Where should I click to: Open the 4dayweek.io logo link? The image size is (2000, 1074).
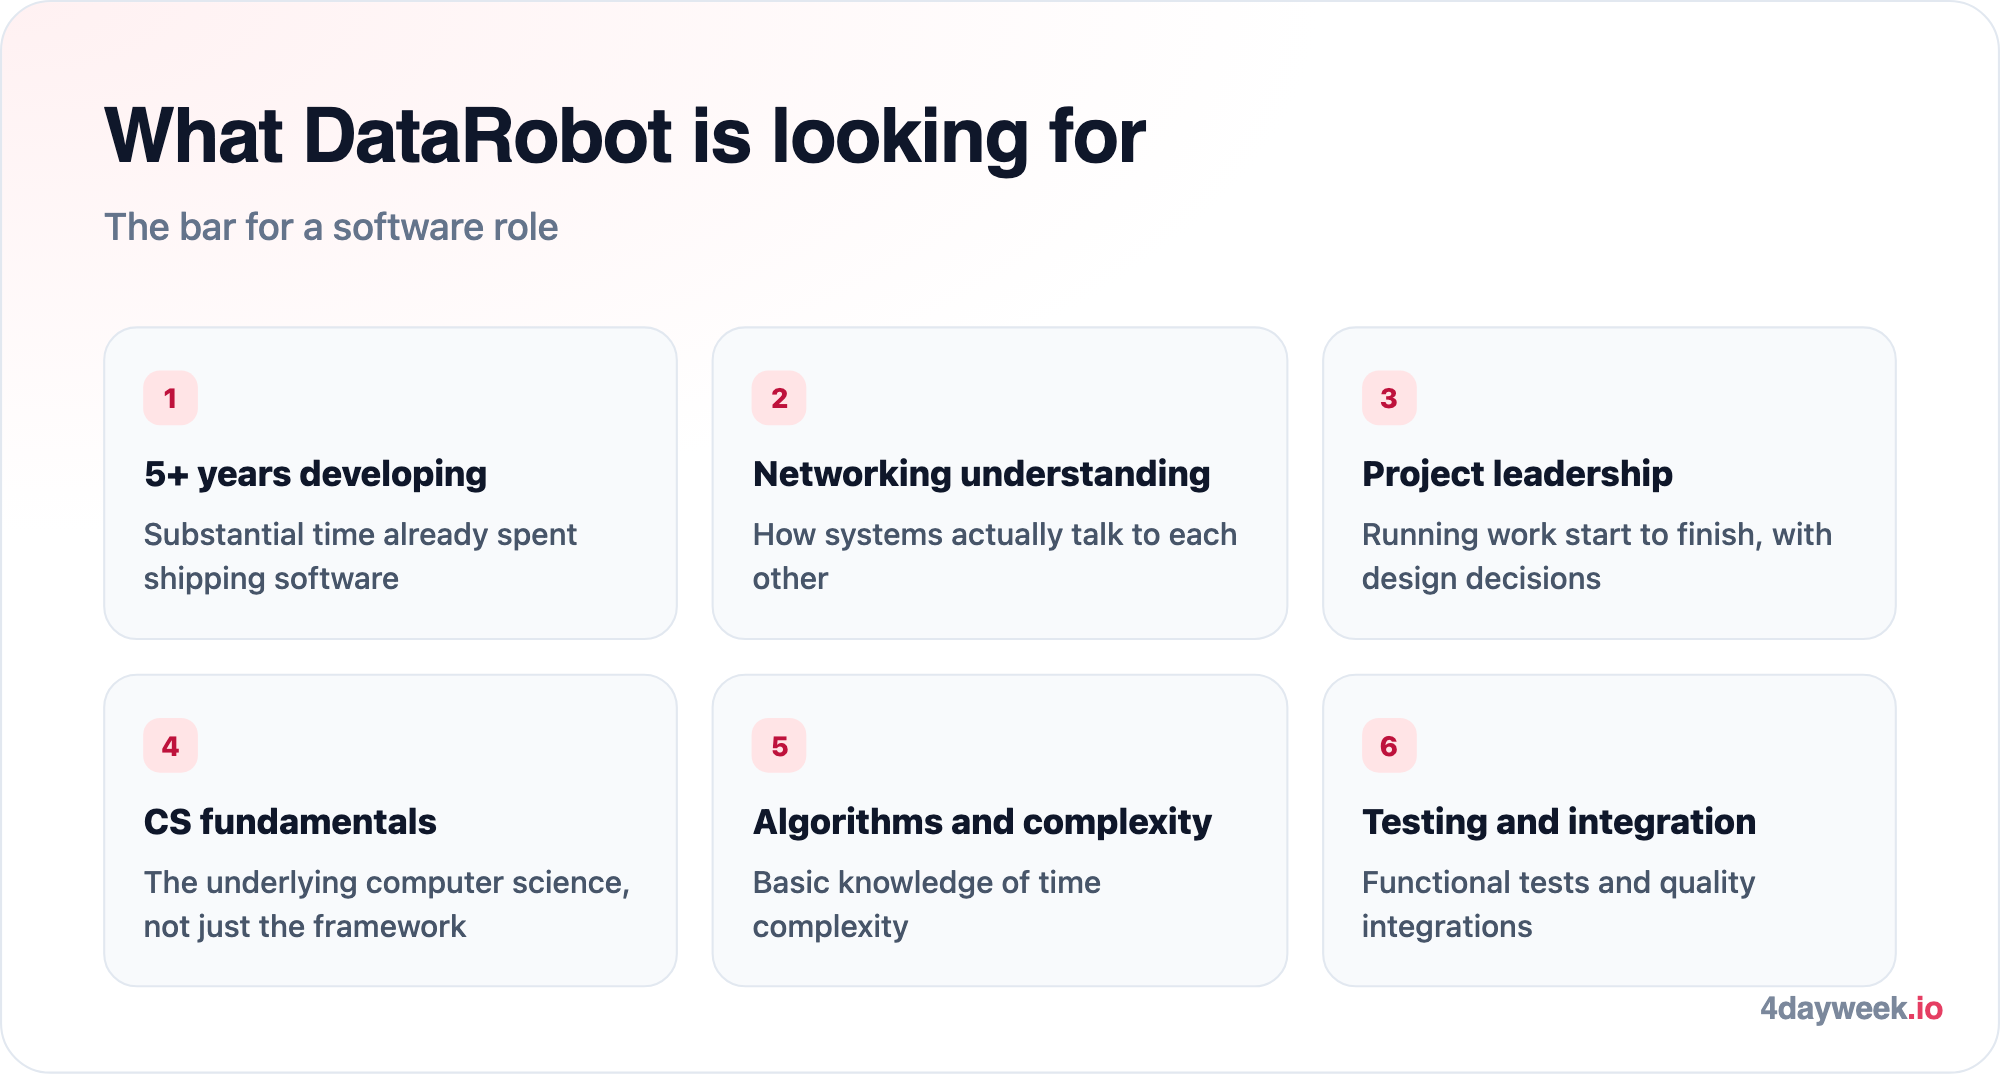click(x=1851, y=1008)
